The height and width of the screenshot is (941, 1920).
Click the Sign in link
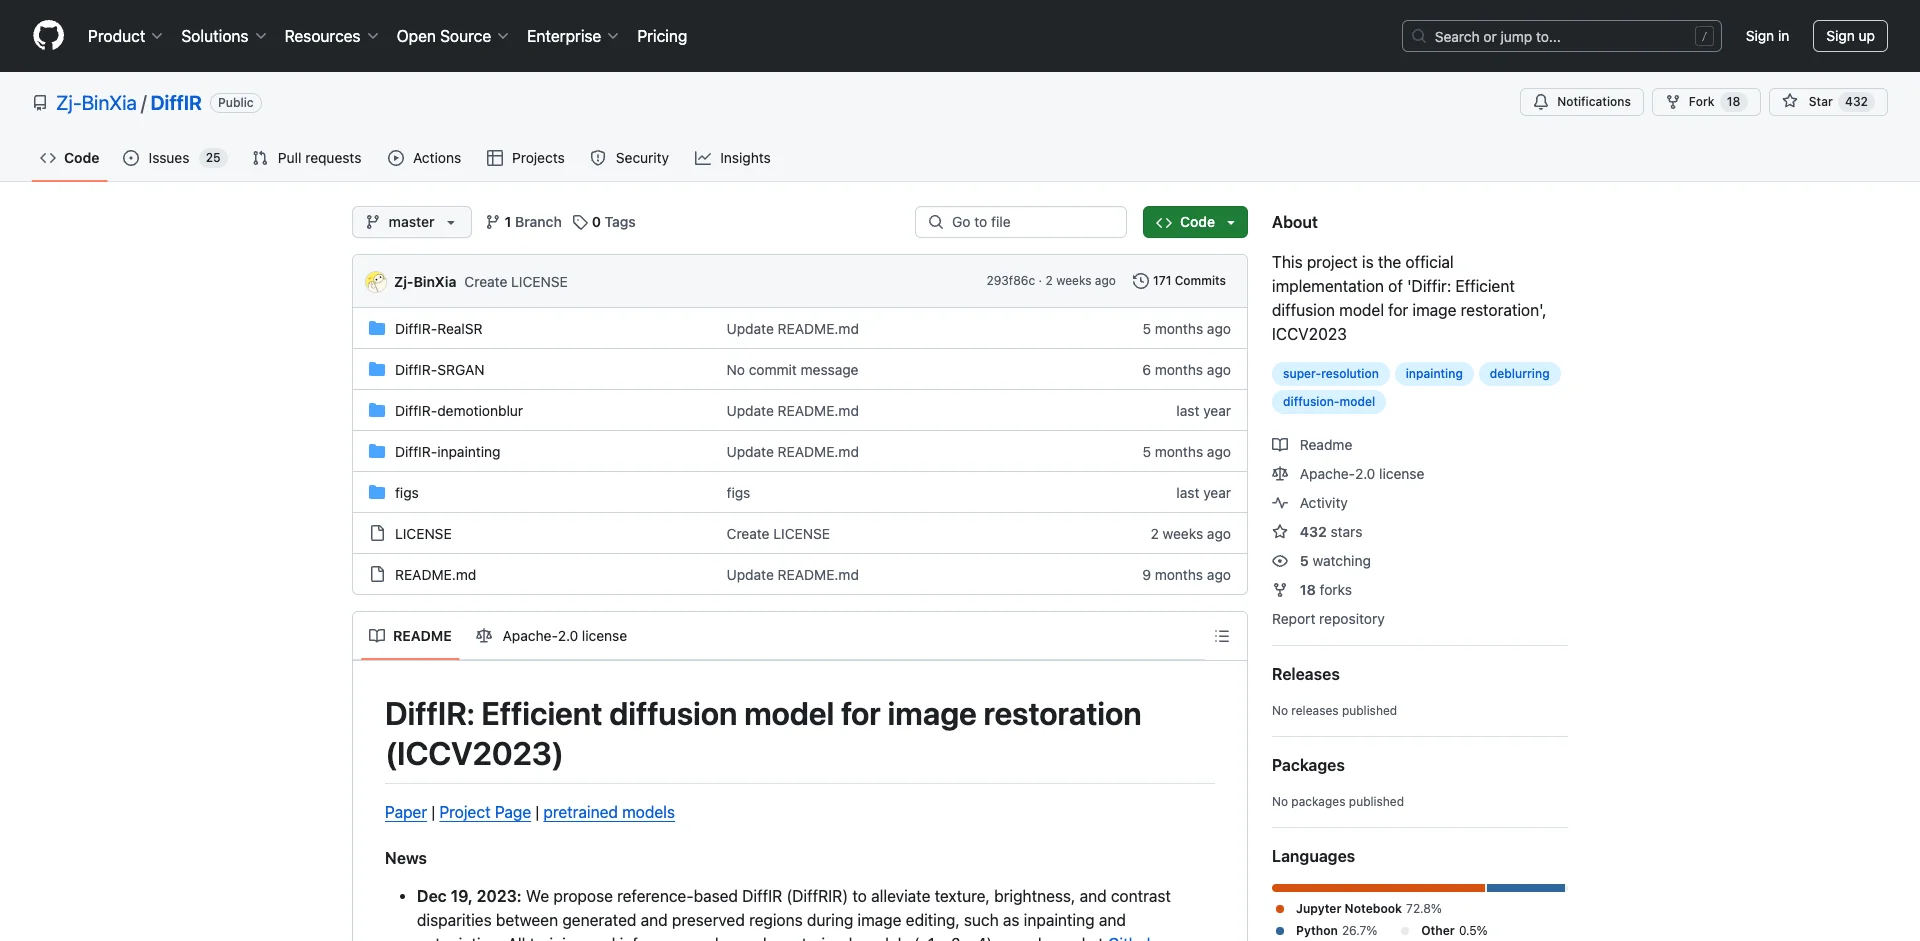click(1767, 36)
